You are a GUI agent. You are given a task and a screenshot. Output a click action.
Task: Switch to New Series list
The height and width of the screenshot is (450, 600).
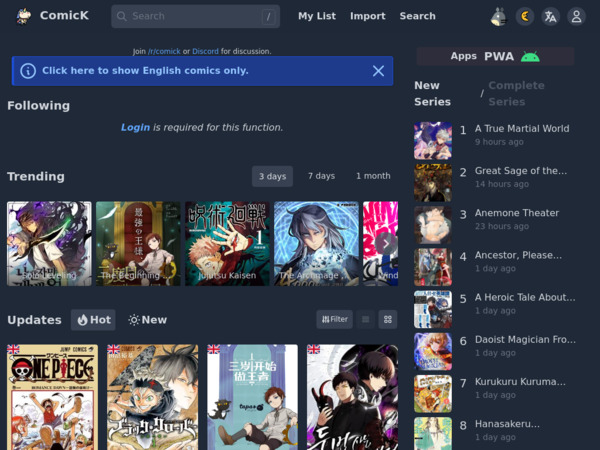coord(432,94)
